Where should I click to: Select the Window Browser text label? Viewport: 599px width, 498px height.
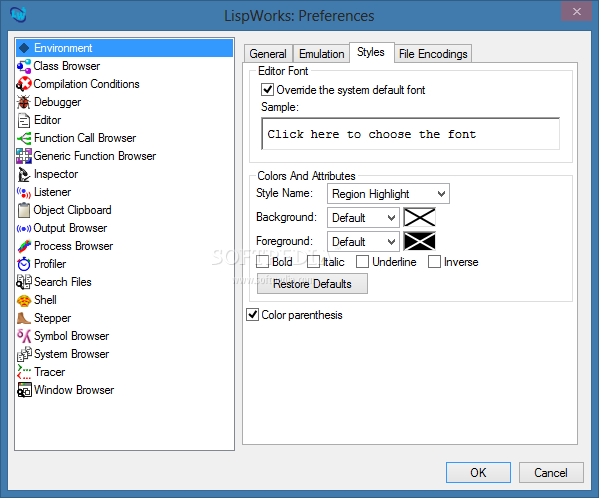click(x=74, y=390)
